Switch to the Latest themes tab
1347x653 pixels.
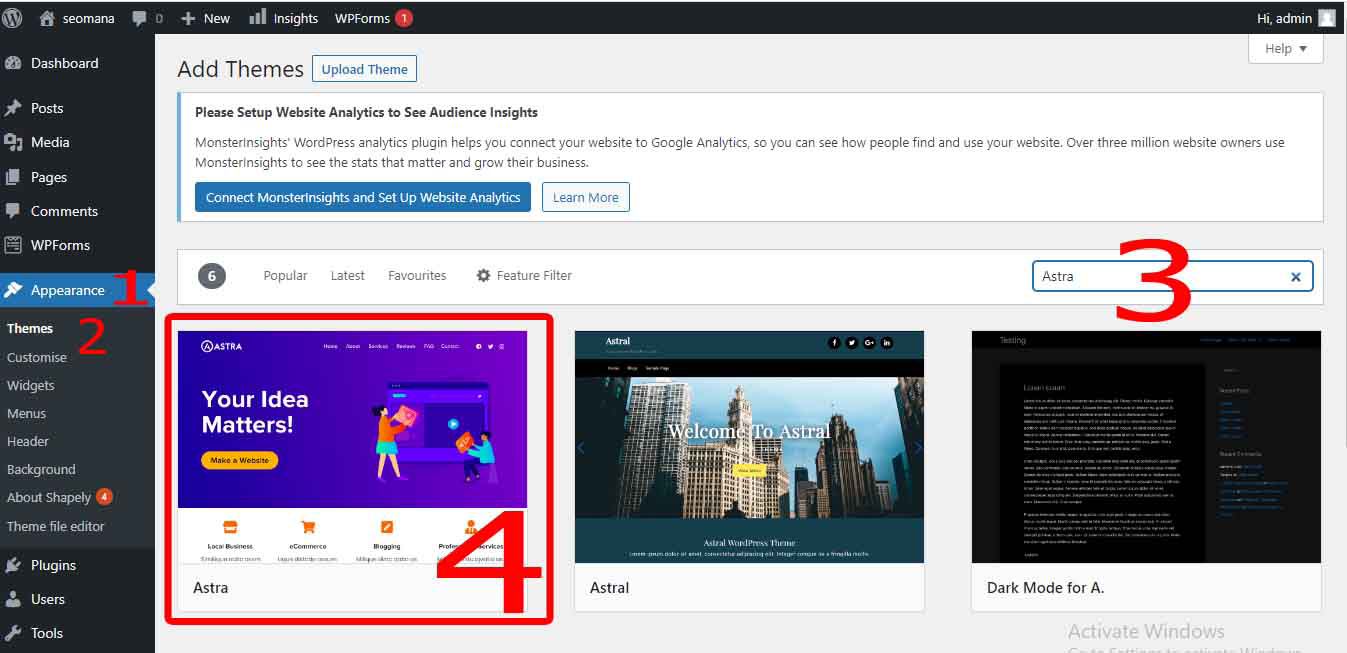click(348, 275)
